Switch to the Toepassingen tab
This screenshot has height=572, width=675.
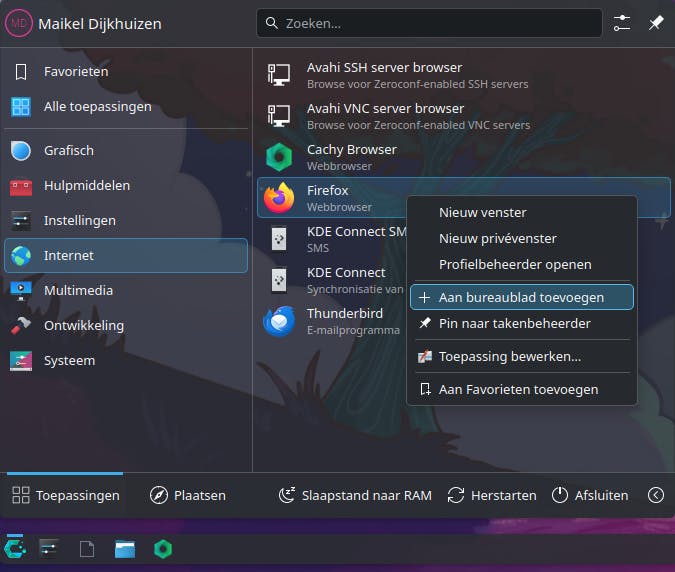65,495
